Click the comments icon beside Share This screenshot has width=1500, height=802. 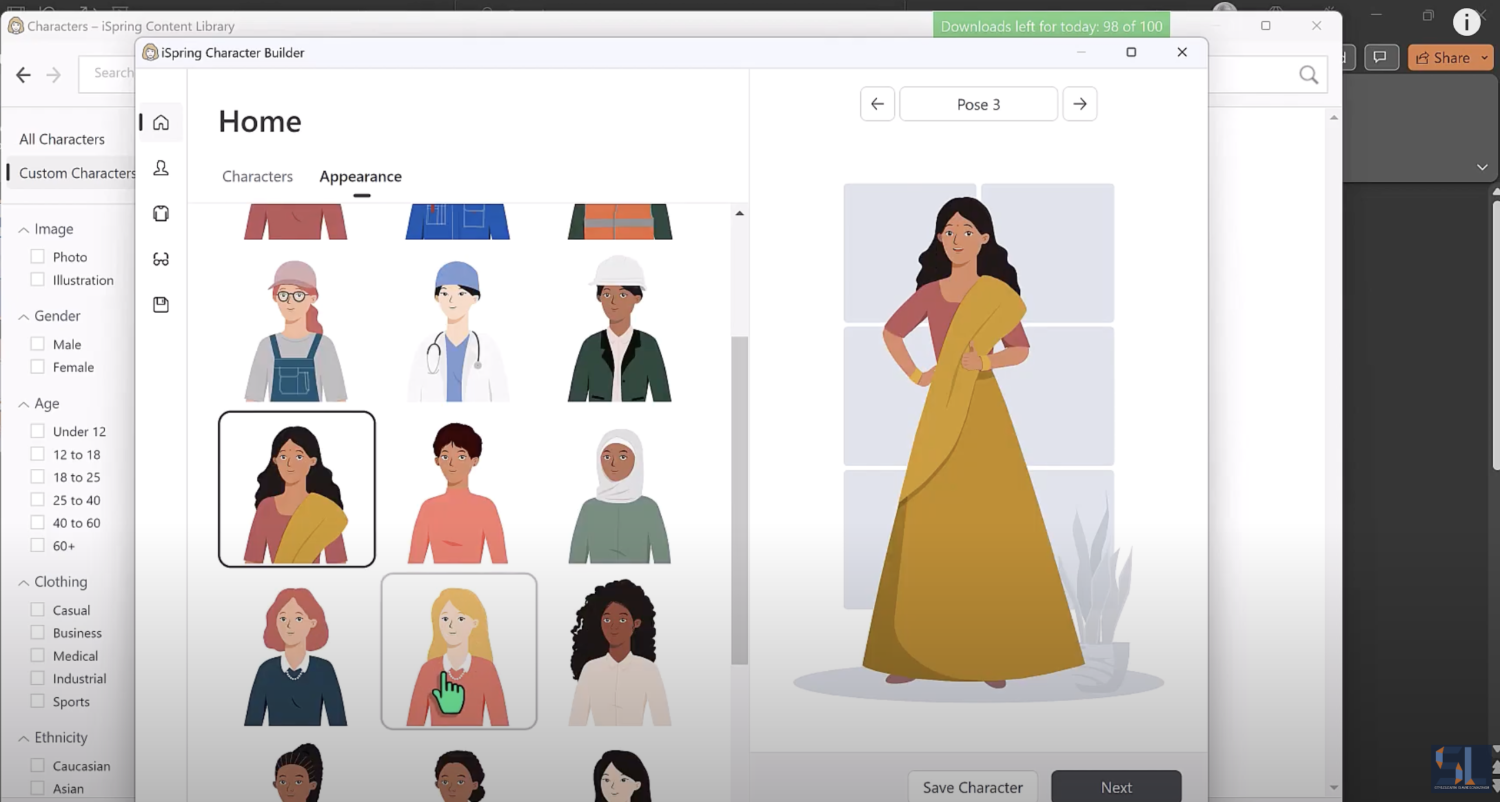pyautogui.click(x=1380, y=57)
